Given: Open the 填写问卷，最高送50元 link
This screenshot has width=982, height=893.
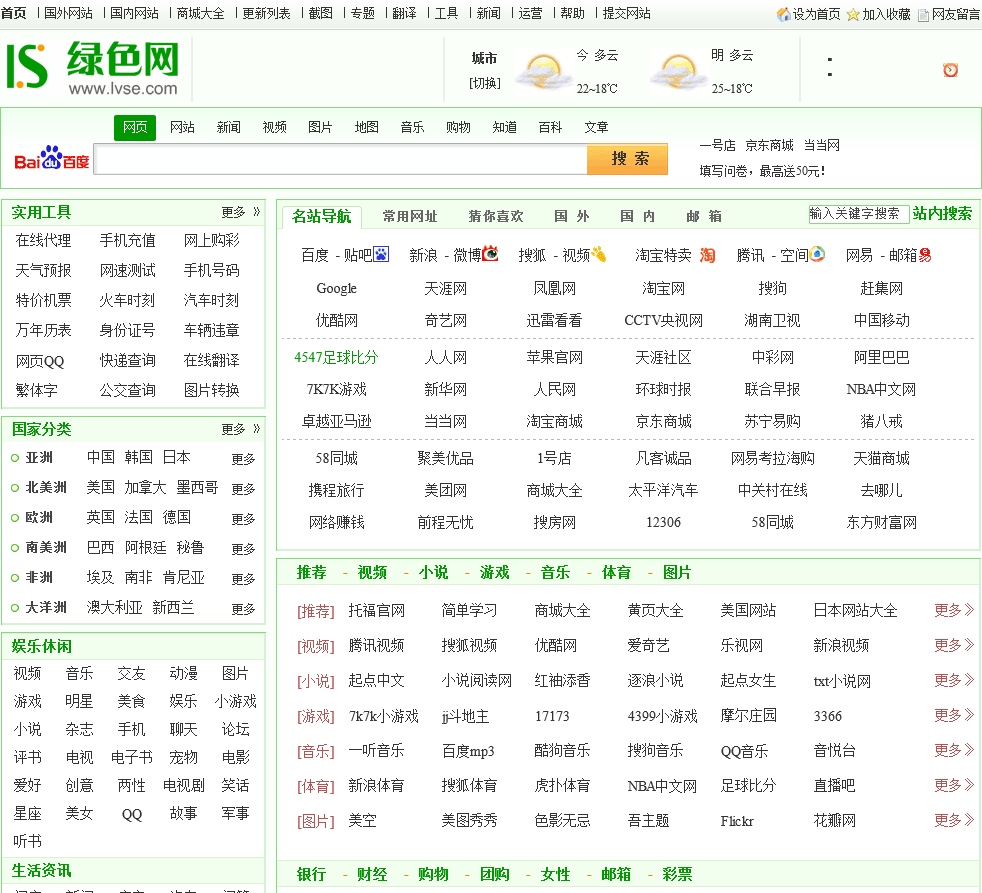Looking at the screenshot, I should pyautogui.click(x=762, y=172).
